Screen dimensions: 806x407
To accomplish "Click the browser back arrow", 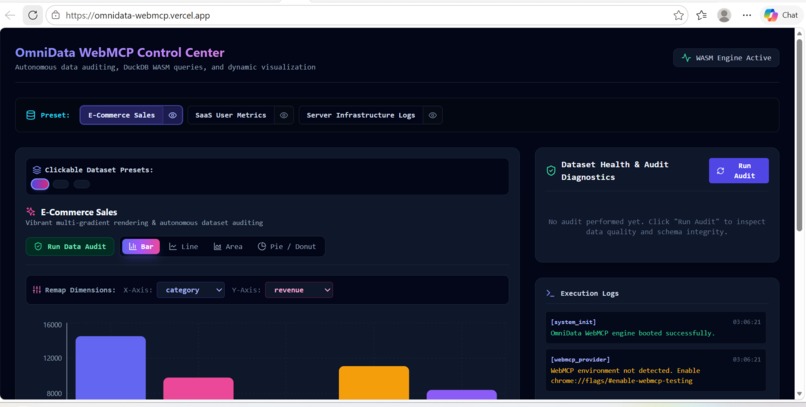I will click(10, 15).
